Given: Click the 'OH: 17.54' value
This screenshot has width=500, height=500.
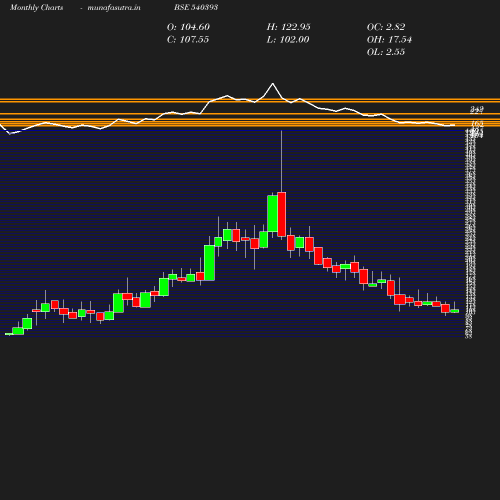Looking at the screenshot, I should [x=389, y=40].
